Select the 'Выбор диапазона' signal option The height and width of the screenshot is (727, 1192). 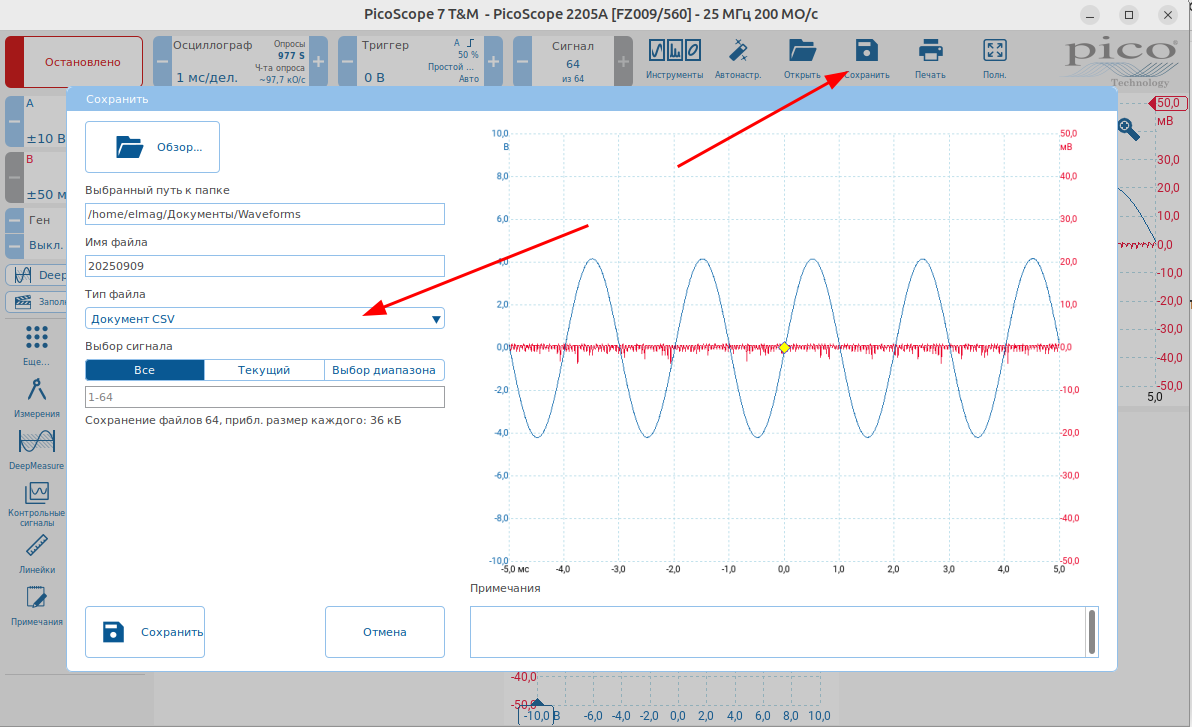(384, 370)
